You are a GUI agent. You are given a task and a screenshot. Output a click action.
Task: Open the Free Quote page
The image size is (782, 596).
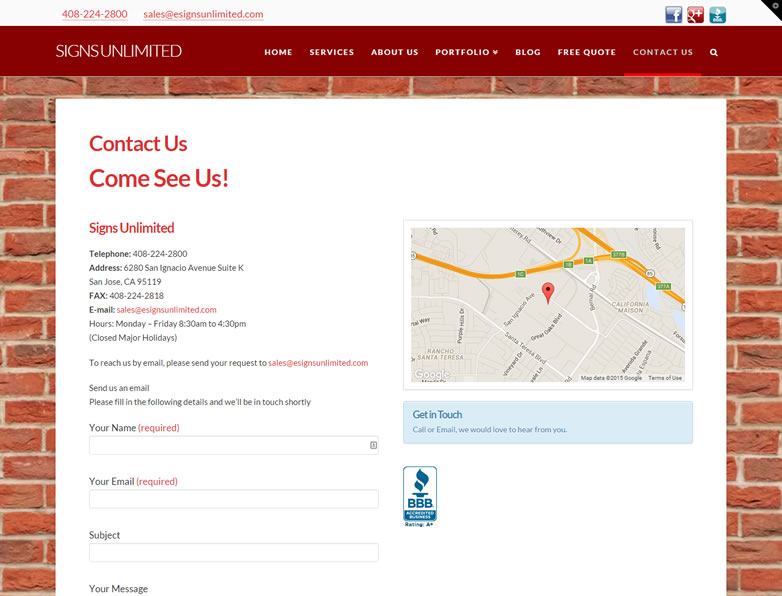[586, 52]
